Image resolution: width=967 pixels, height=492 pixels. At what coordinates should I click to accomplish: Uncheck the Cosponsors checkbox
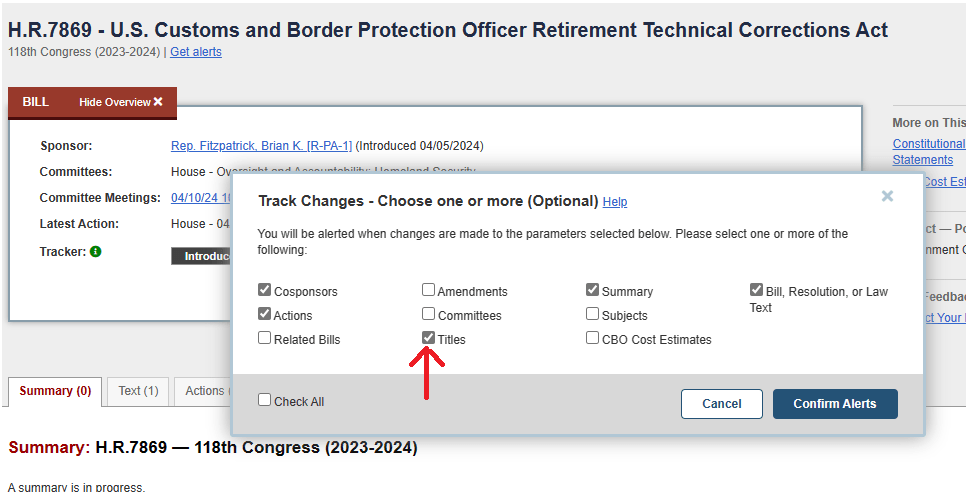click(x=265, y=290)
